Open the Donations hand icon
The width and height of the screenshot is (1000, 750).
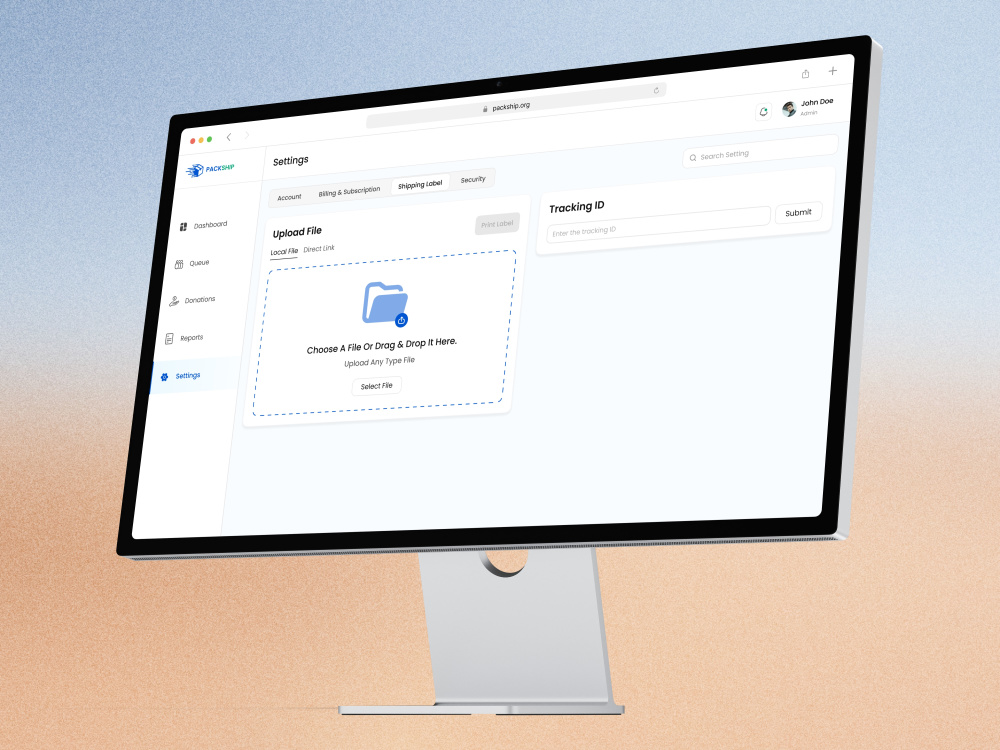point(173,301)
